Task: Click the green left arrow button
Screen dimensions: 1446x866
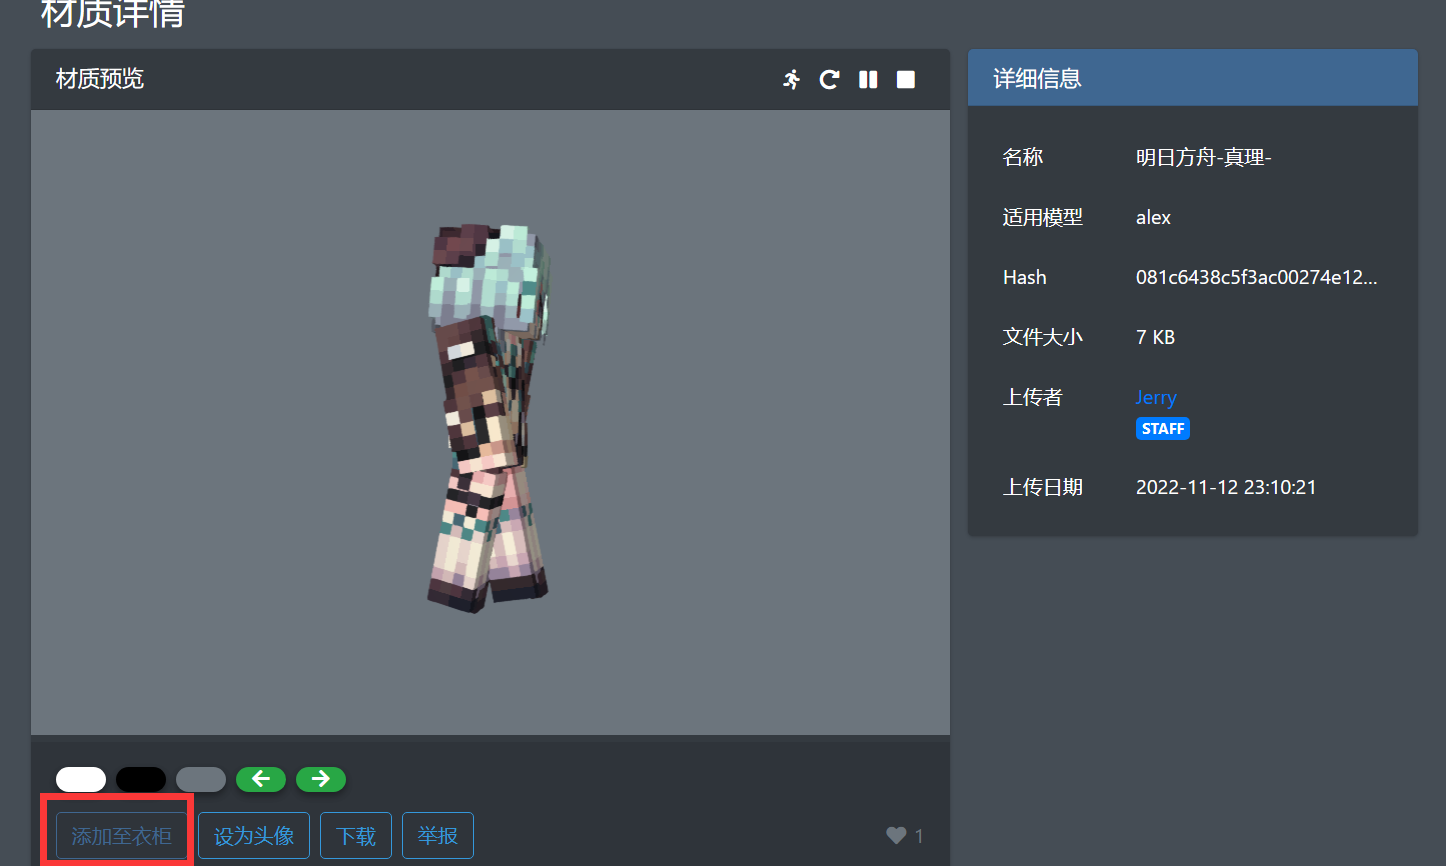Action: 261,779
